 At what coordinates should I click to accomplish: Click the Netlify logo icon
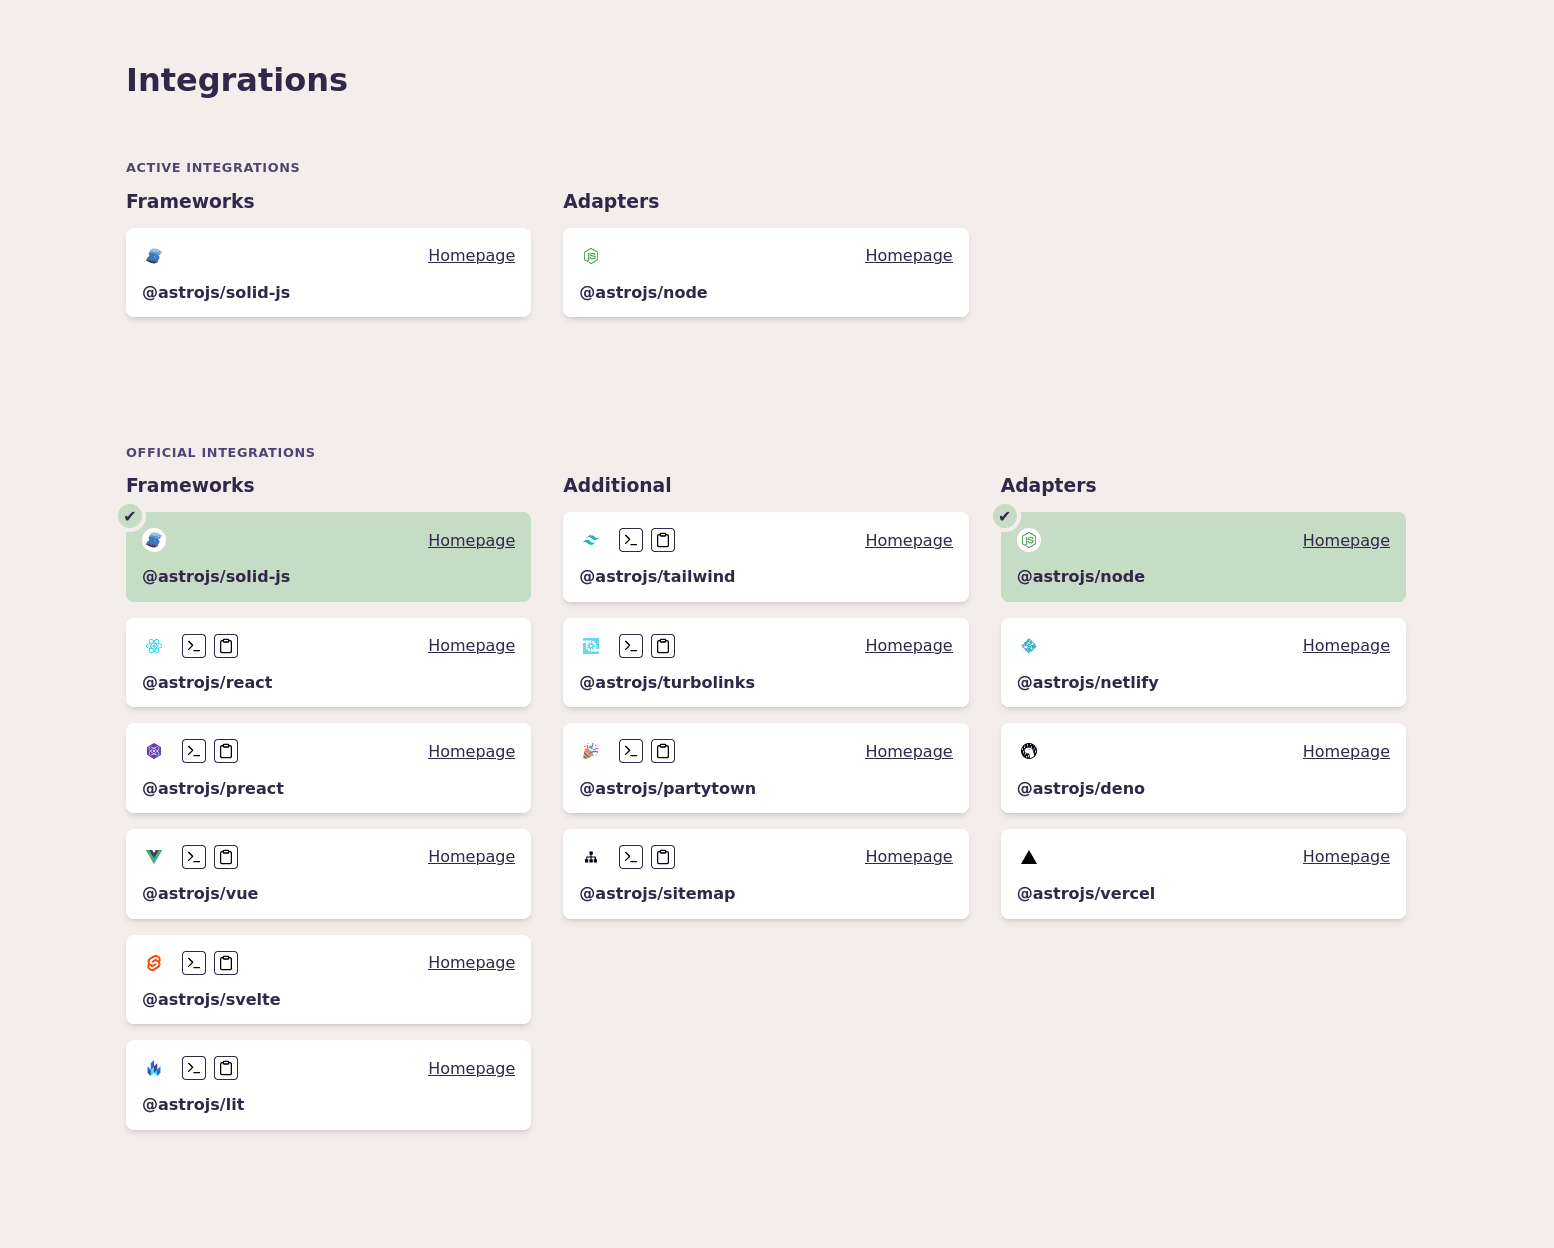(1029, 646)
